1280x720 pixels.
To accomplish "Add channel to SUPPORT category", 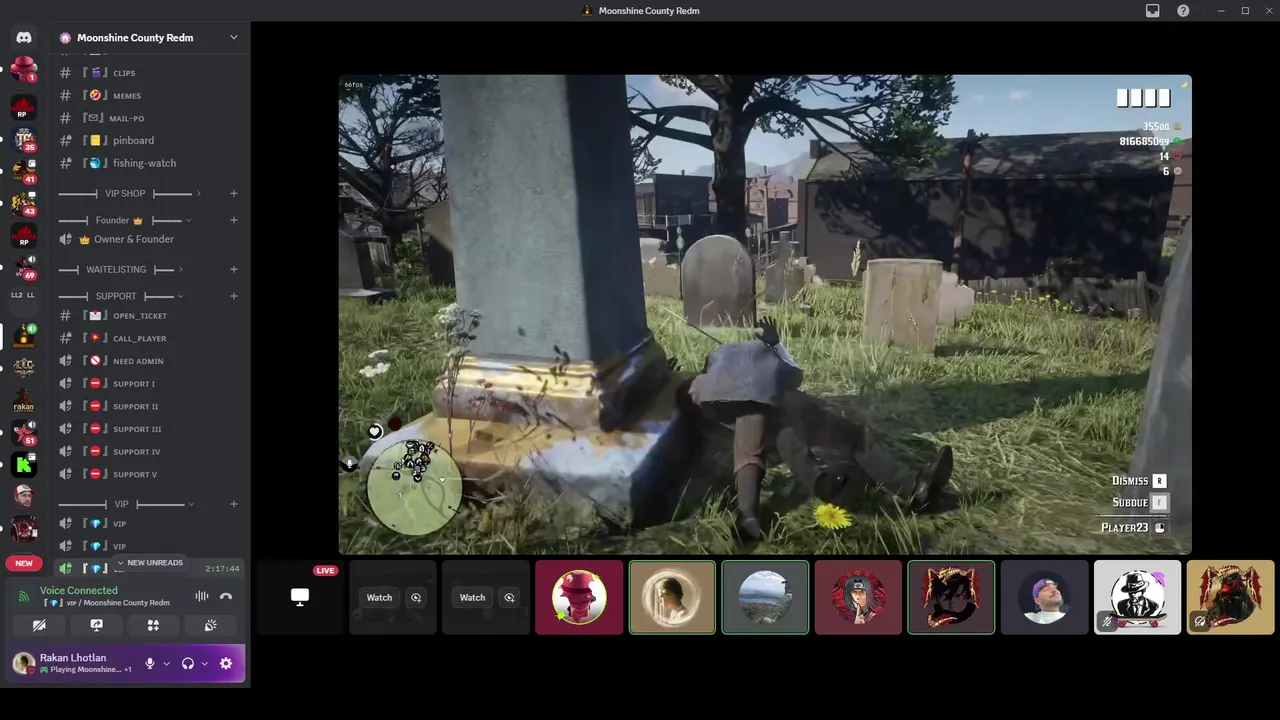I will 234,296.
